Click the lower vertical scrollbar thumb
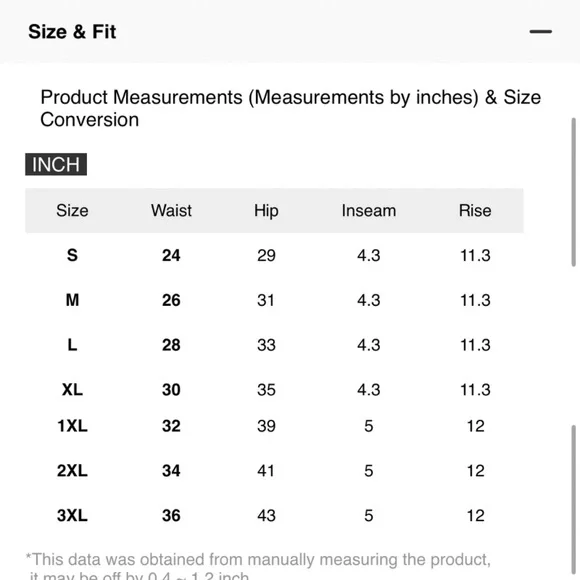Viewport: 580px width, 580px height. coord(573,502)
